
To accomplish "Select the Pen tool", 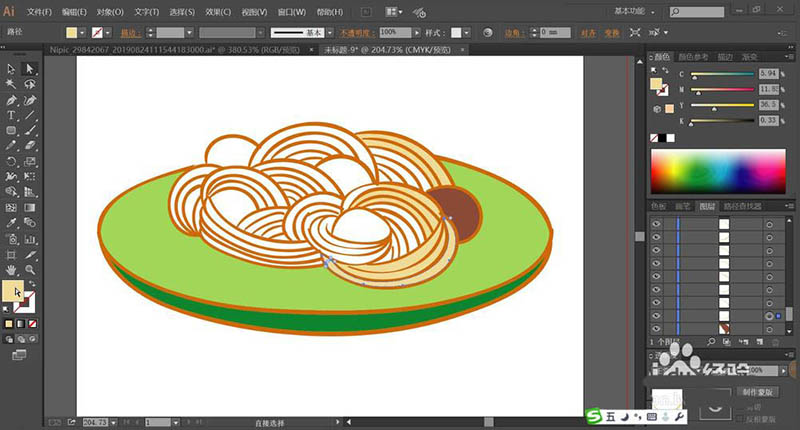I will (11, 100).
